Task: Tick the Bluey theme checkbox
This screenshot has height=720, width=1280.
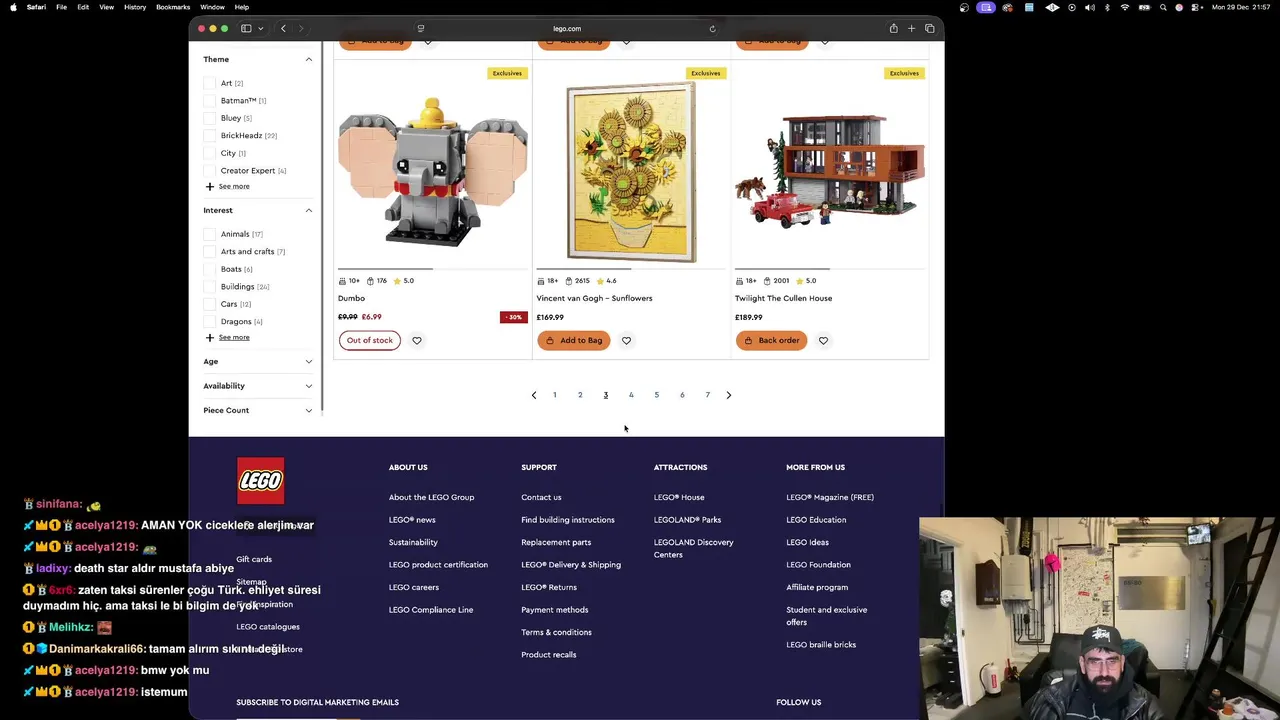Action: (210, 118)
